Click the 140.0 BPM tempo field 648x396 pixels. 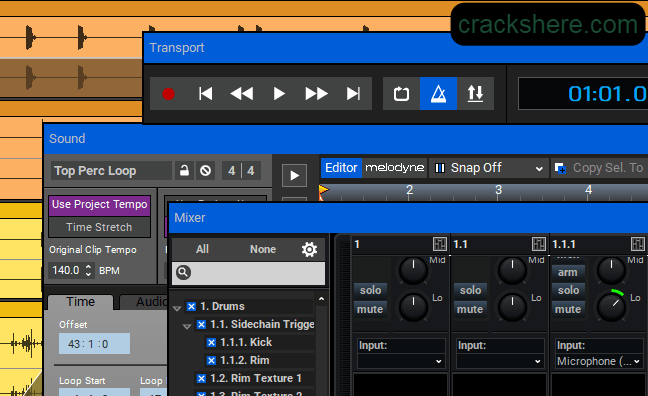[x=66, y=270]
